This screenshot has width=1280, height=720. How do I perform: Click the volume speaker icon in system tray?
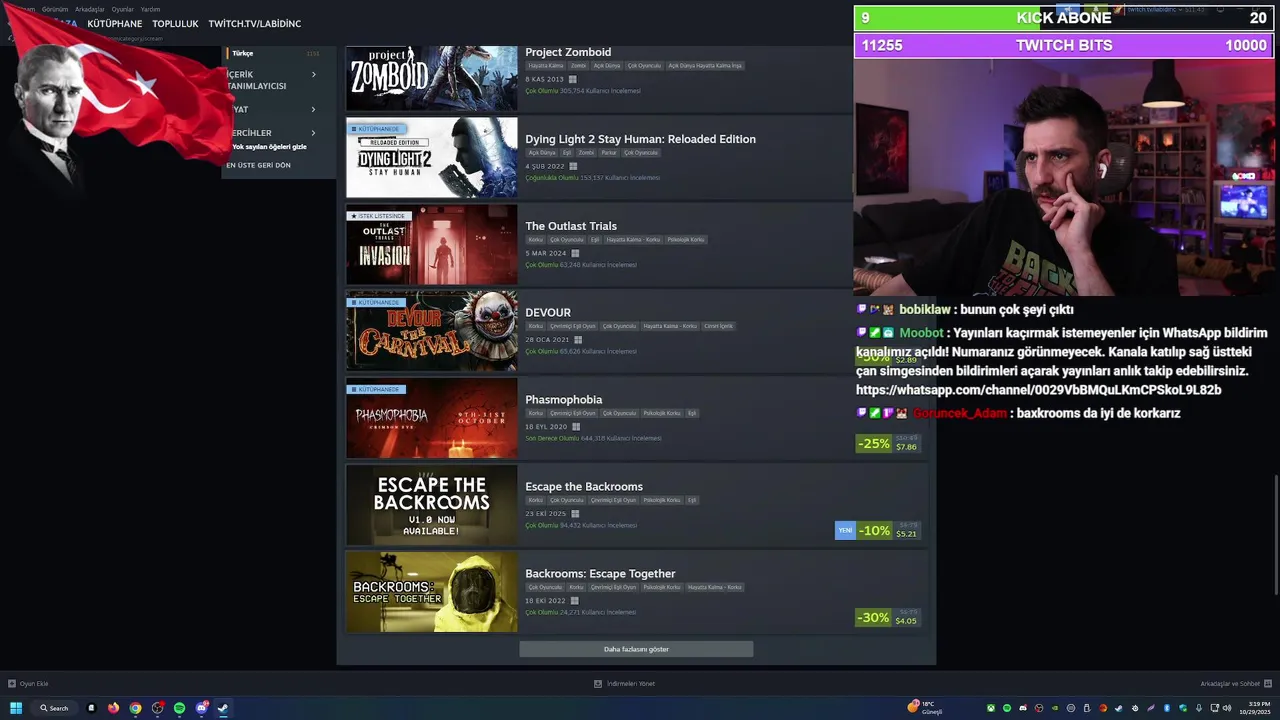(x=1229, y=708)
